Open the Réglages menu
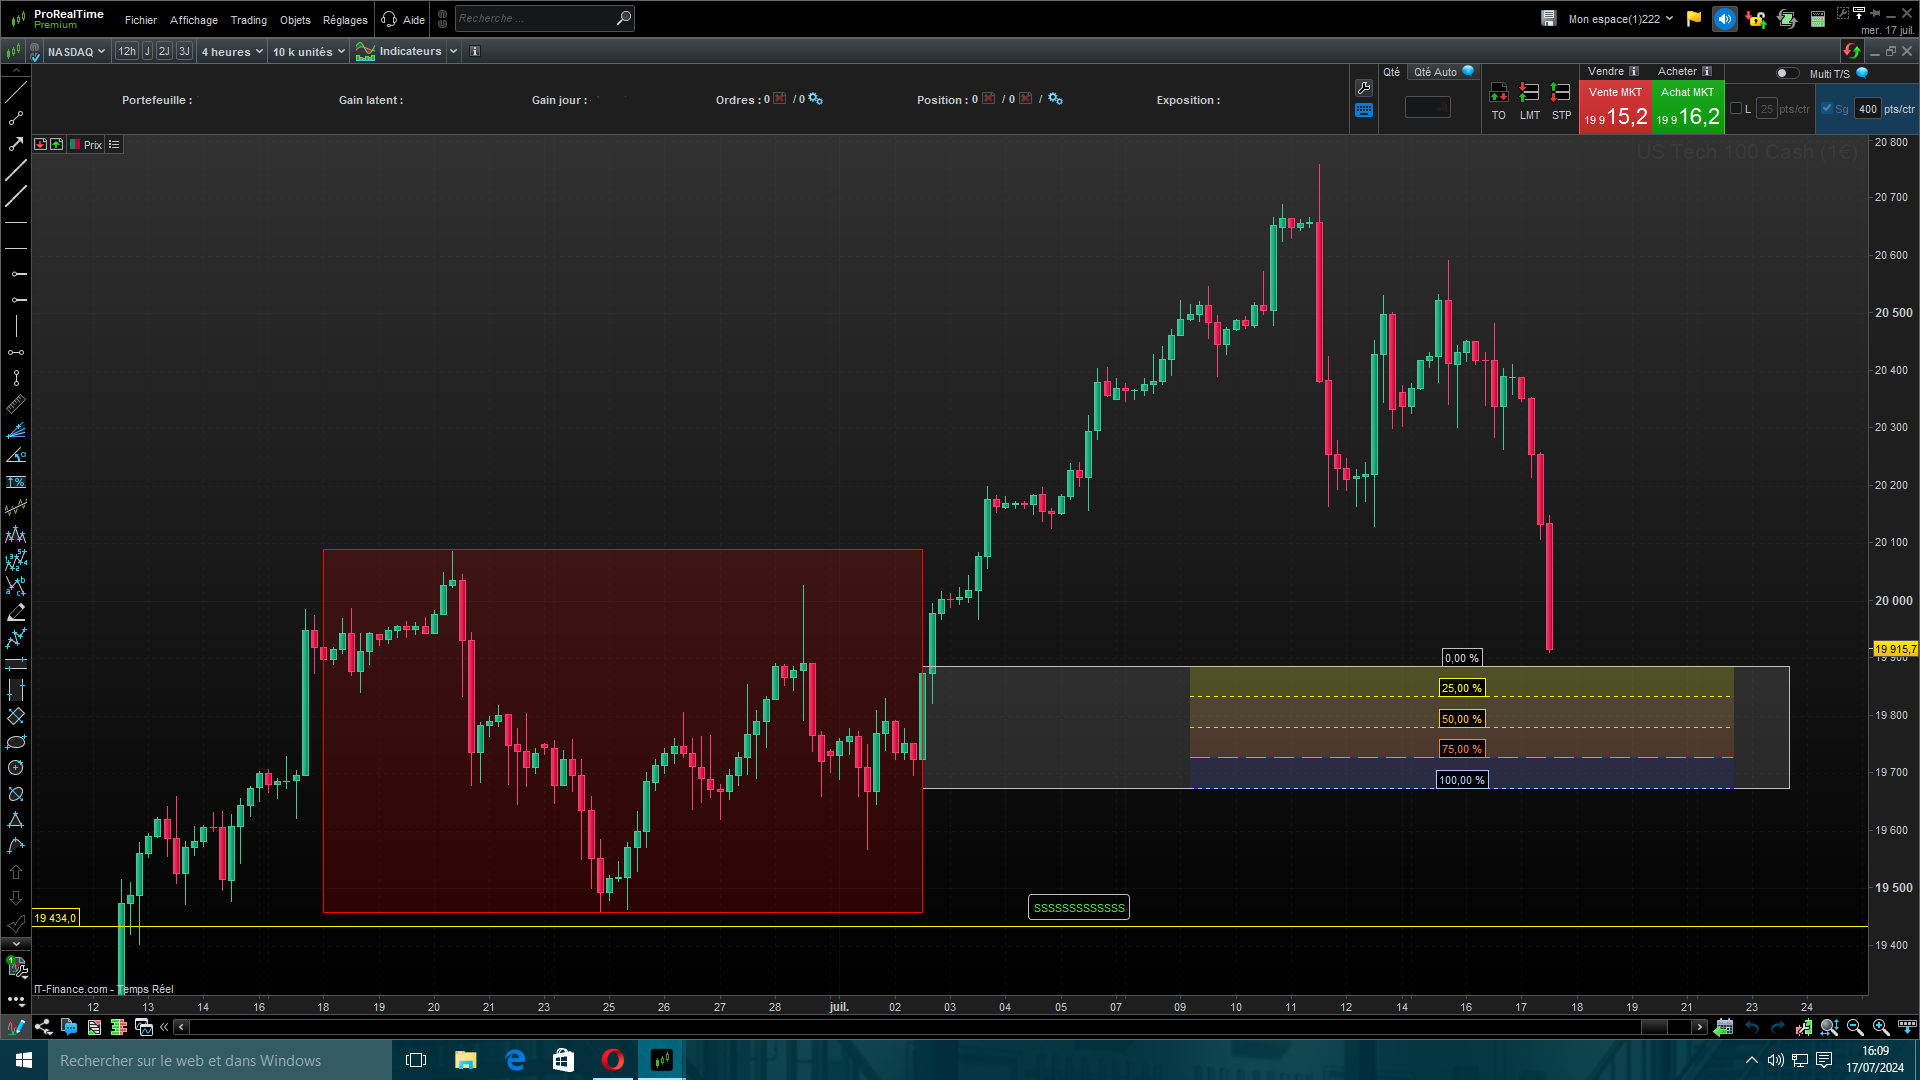 [345, 20]
